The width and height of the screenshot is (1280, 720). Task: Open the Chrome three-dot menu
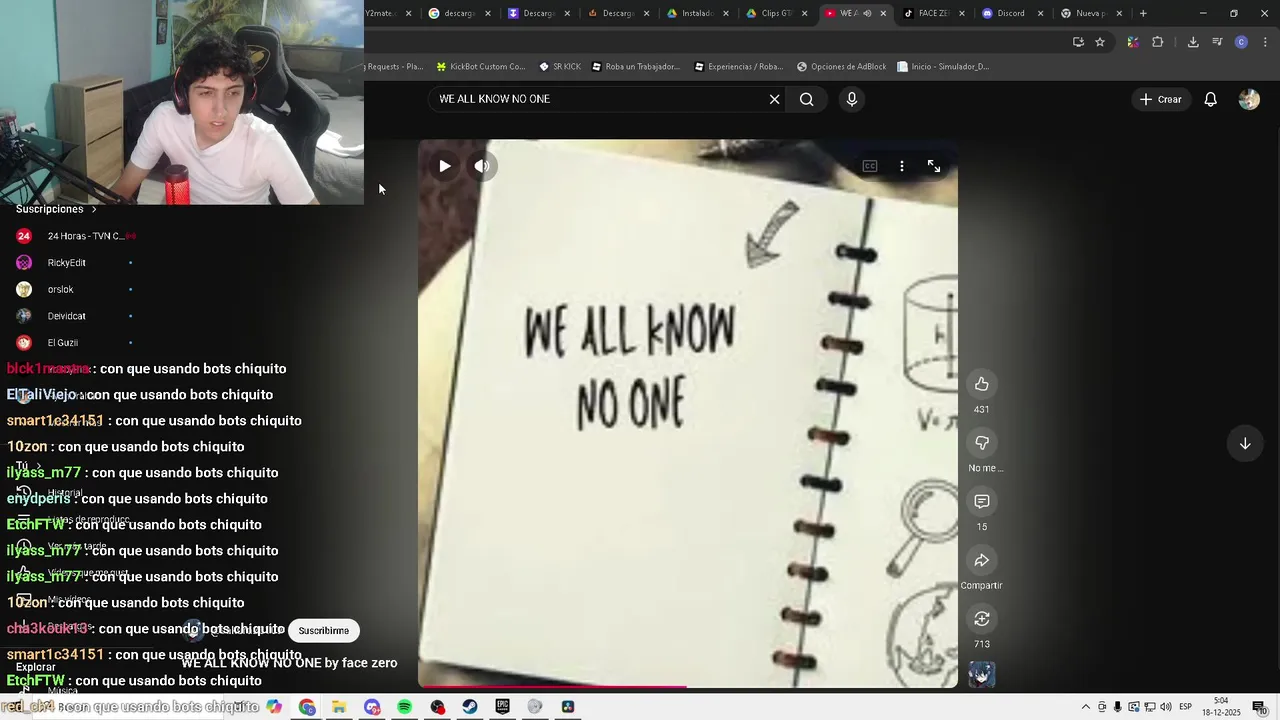pos(1266,42)
